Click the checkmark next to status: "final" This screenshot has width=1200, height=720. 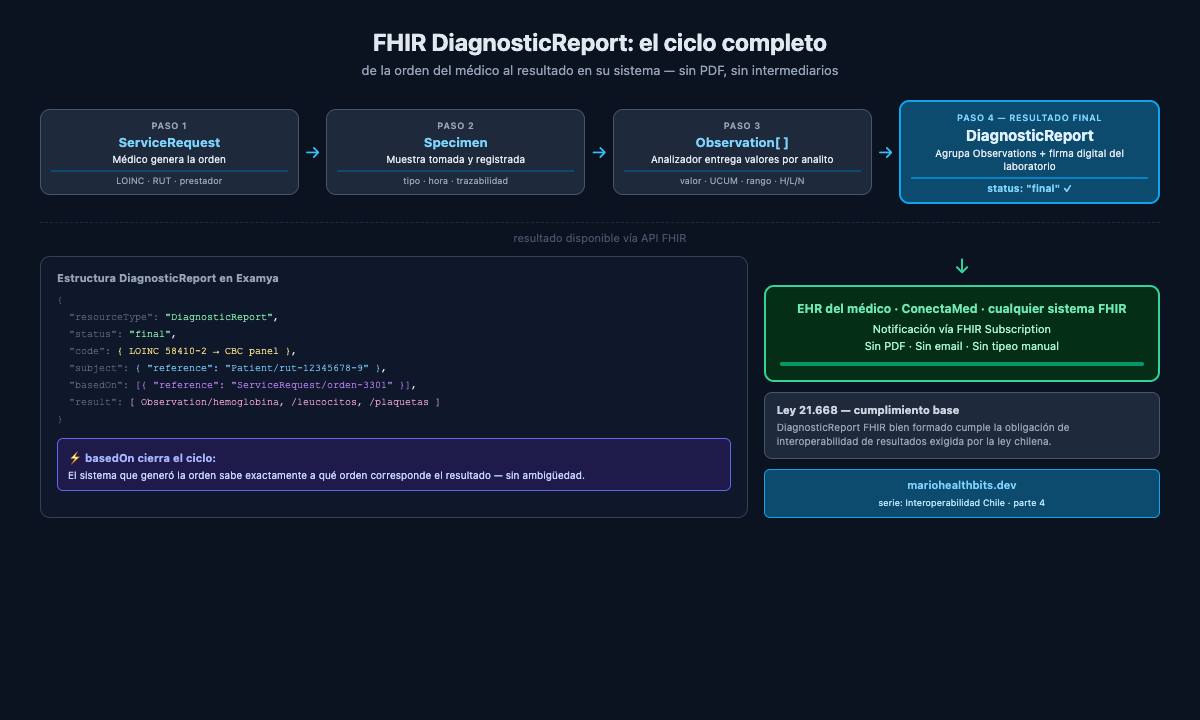click(x=1067, y=188)
